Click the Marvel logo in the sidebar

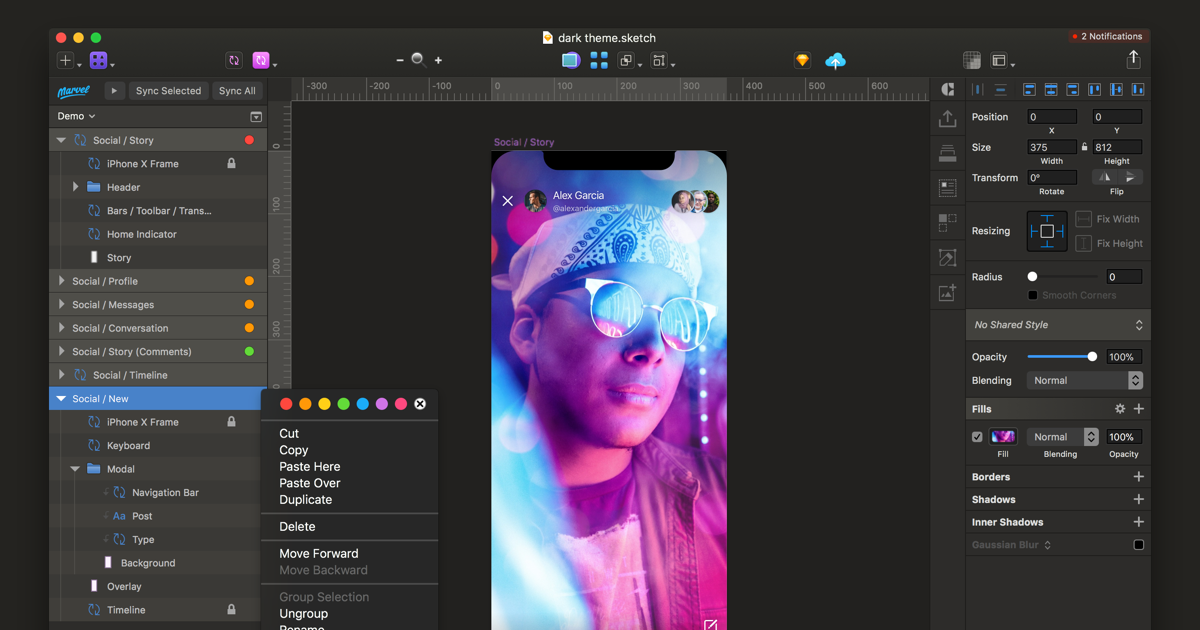(x=73, y=91)
